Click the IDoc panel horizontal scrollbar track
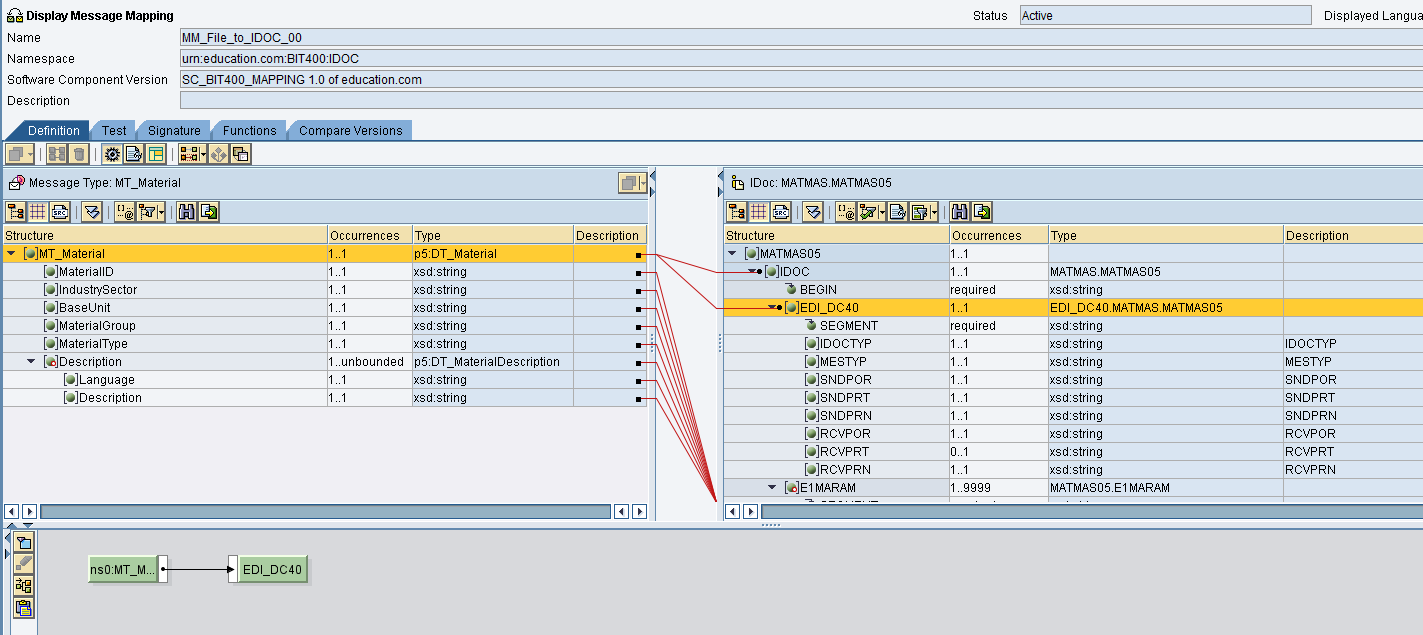The width and height of the screenshot is (1423, 635). (x=1092, y=512)
